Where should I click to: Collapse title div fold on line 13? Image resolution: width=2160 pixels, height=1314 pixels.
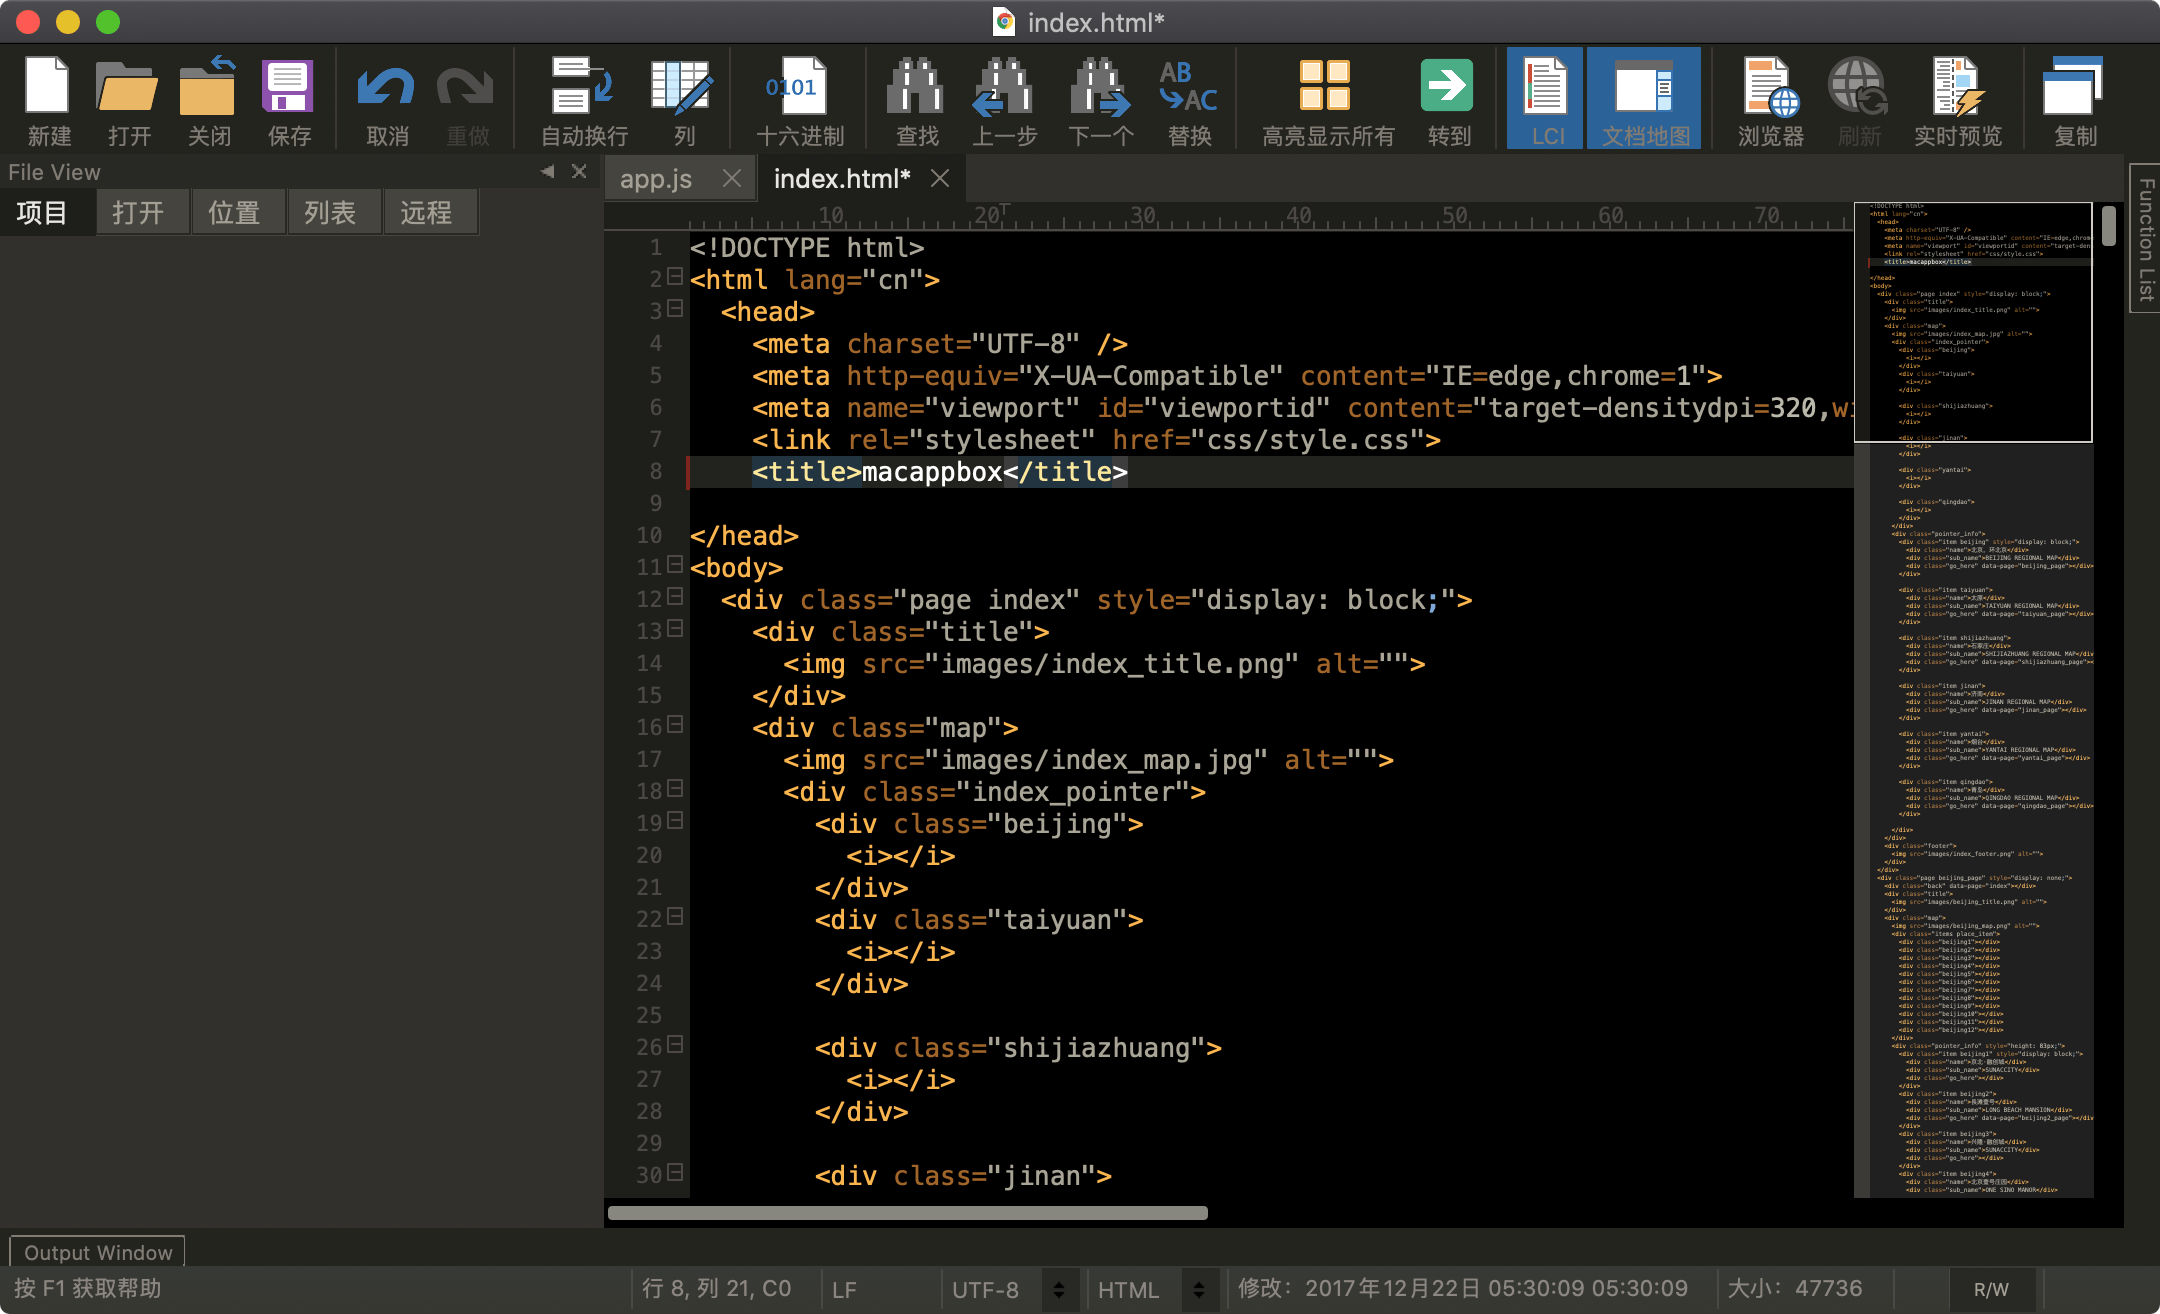pyautogui.click(x=675, y=629)
